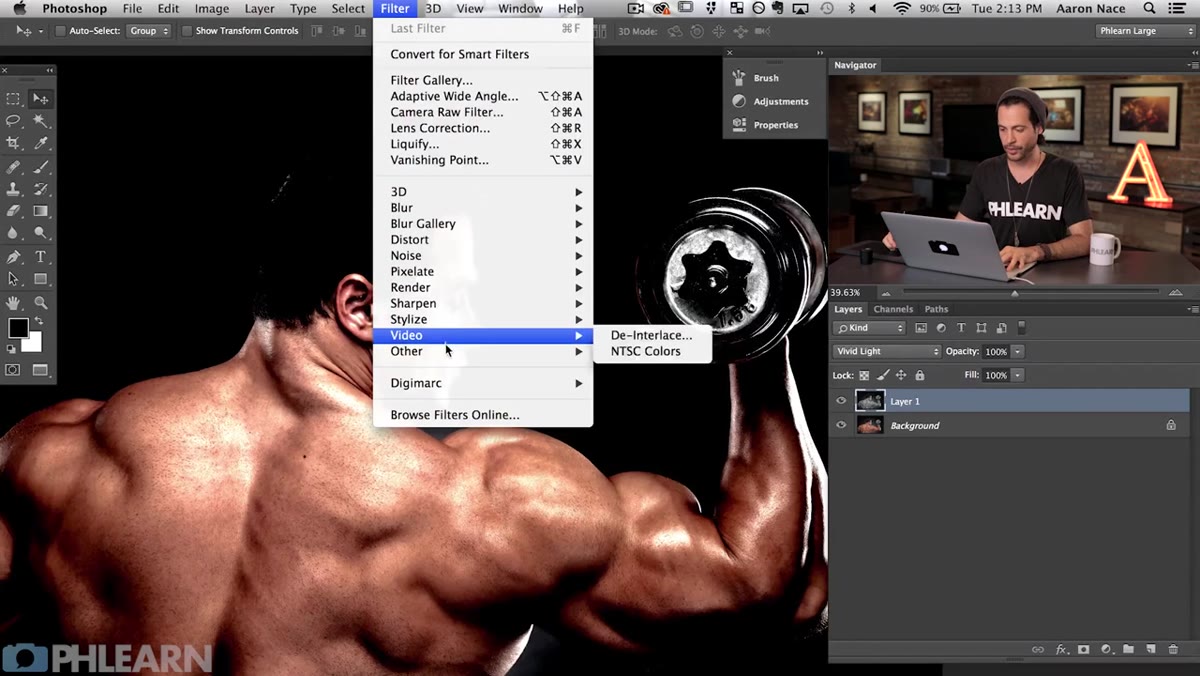Screen dimensions: 1200x676
Task: Select the Magic Wand tool
Action: pos(41,121)
